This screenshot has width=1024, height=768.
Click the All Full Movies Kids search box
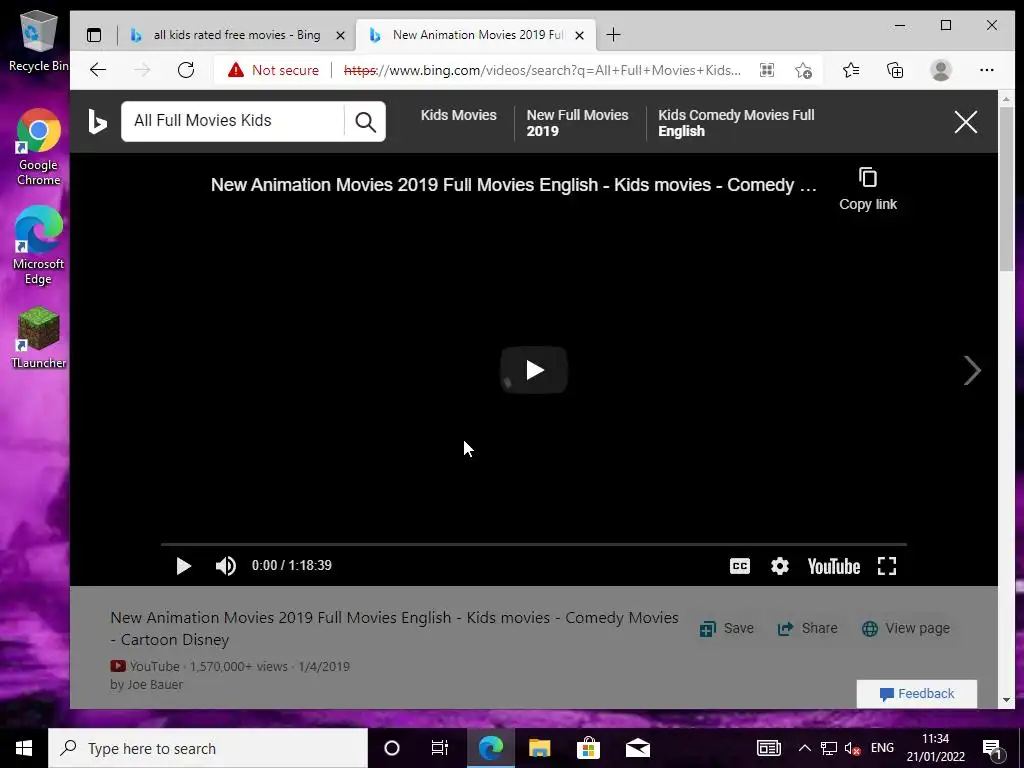pos(234,121)
